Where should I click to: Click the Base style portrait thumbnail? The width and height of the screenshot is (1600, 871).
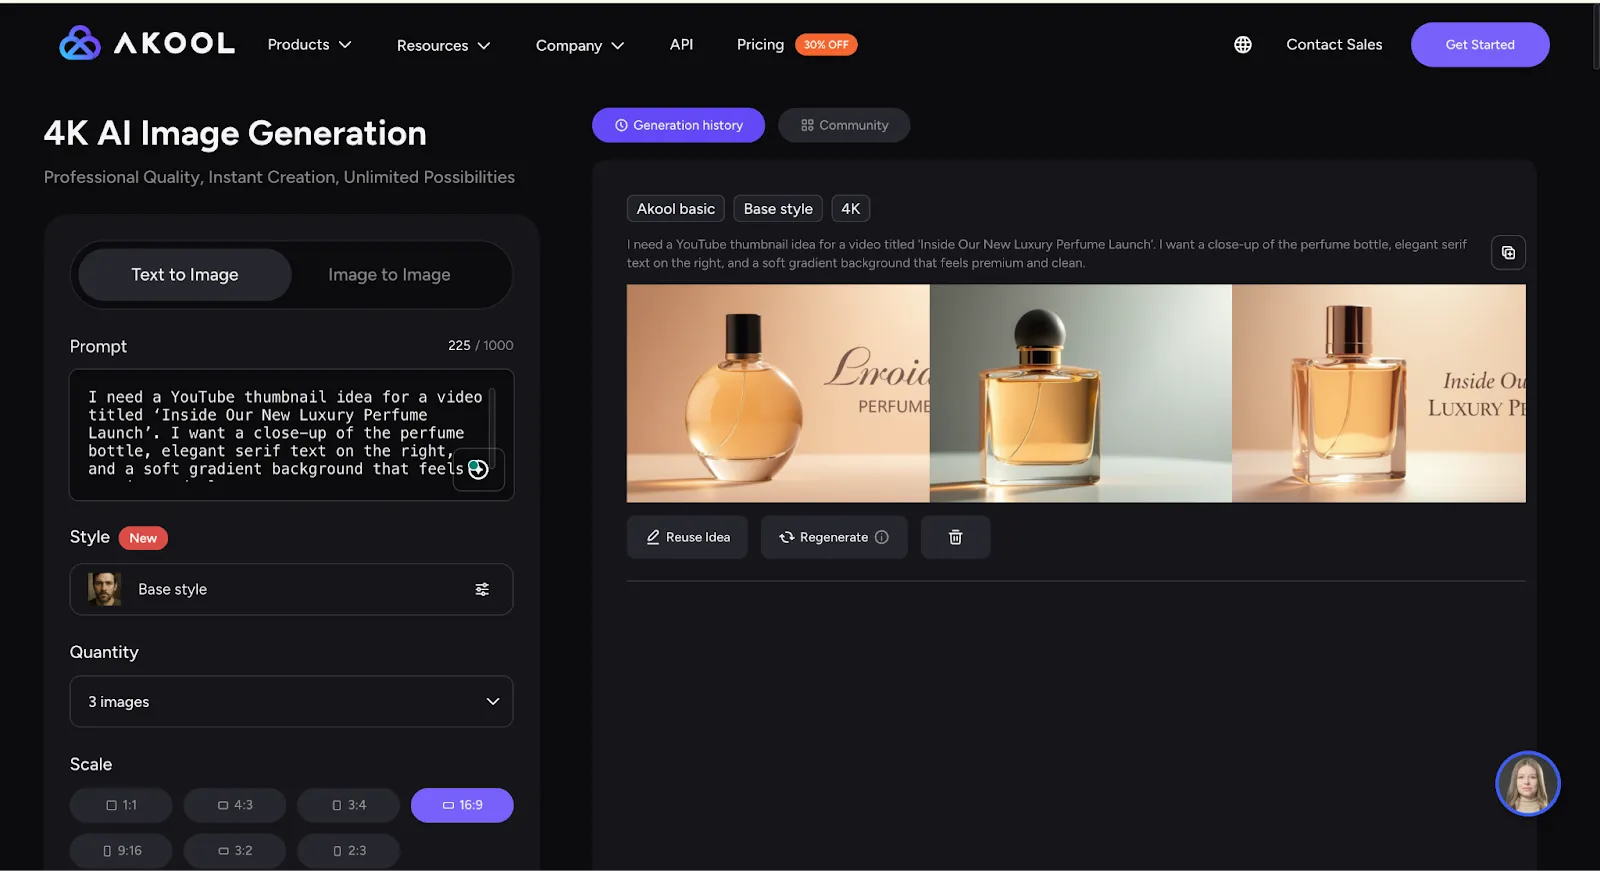tap(104, 589)
